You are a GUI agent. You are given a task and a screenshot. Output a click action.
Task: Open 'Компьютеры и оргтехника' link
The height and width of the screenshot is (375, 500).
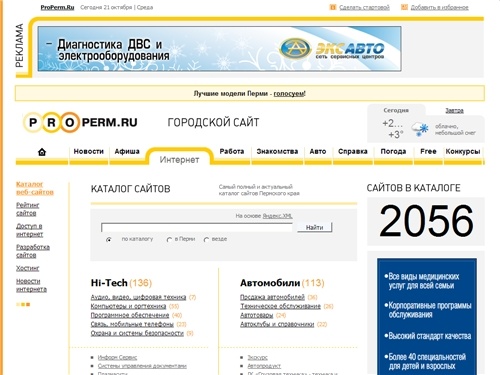[128, 306]
